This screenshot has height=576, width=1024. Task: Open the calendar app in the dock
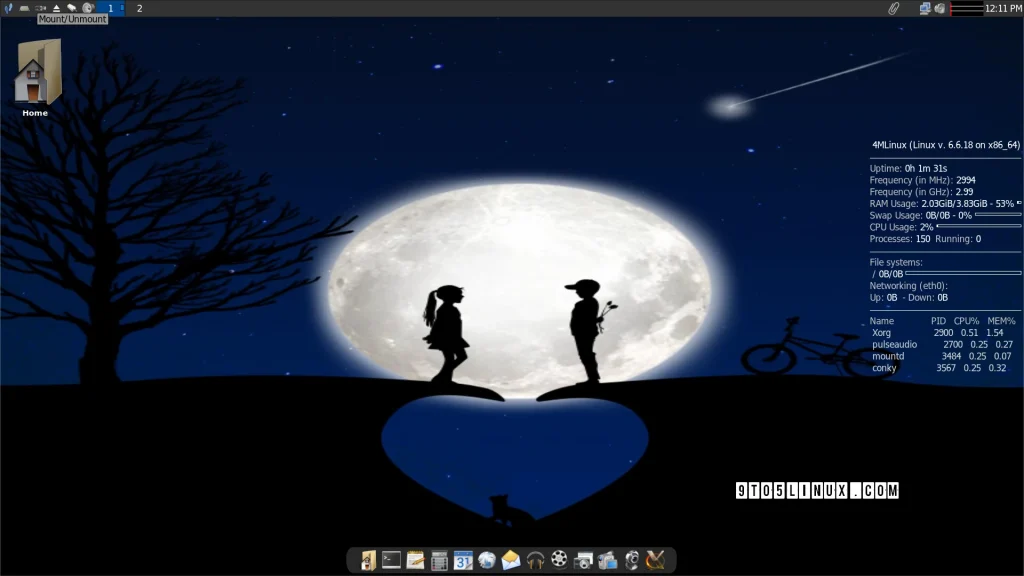click(x=462, y=560)
